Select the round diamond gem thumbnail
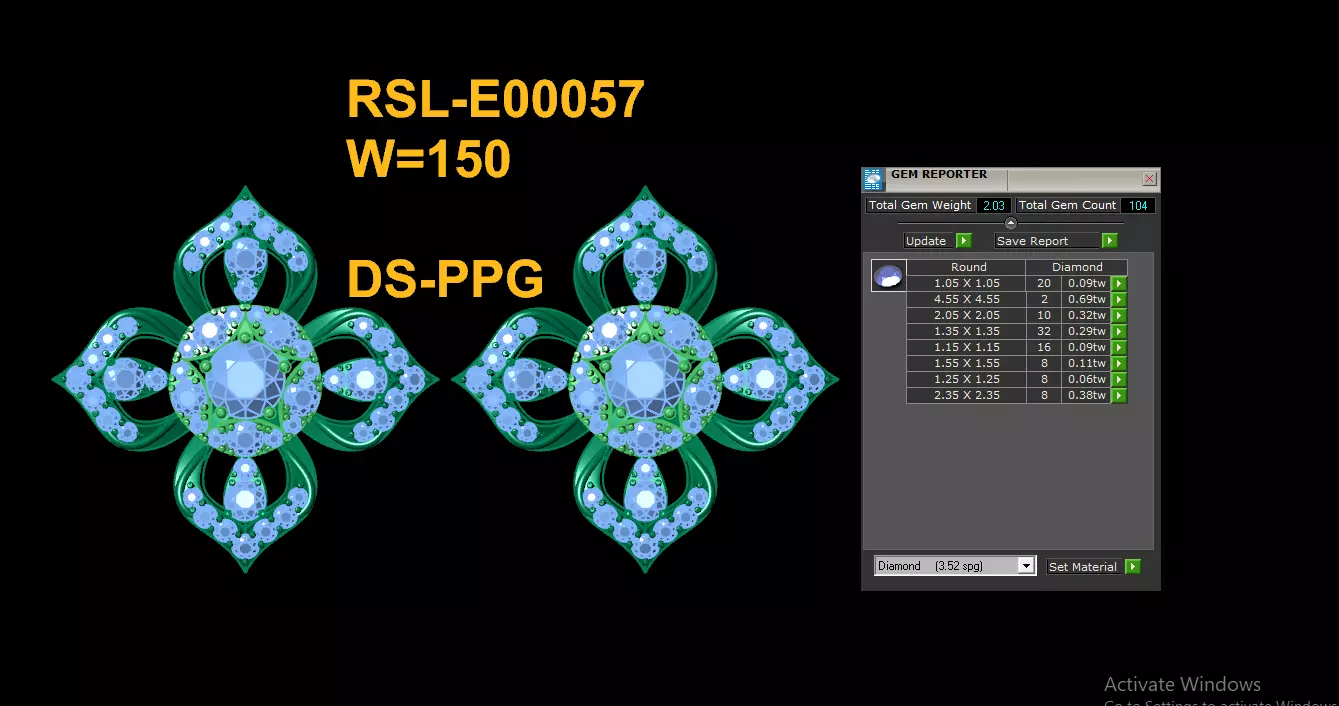 pyautogui.click(x=888, y=277)
